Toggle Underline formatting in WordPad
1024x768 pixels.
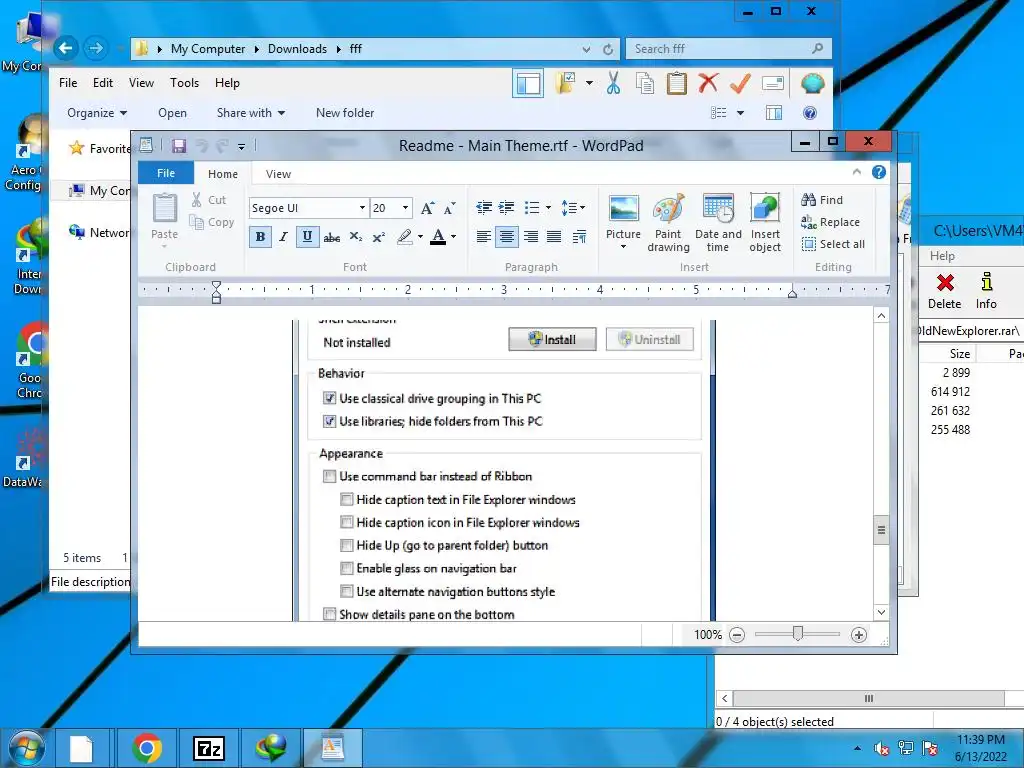click(x=308, y=236)
